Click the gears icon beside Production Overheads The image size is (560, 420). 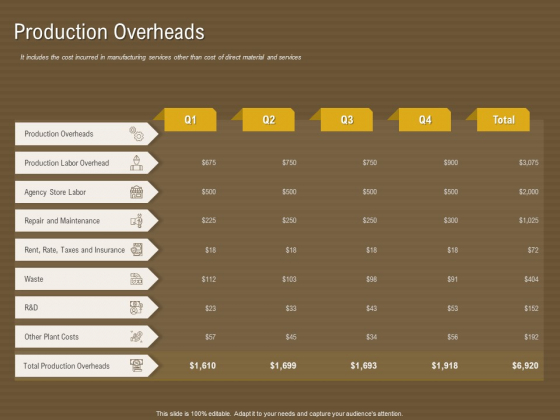click(x=136, y=134)
